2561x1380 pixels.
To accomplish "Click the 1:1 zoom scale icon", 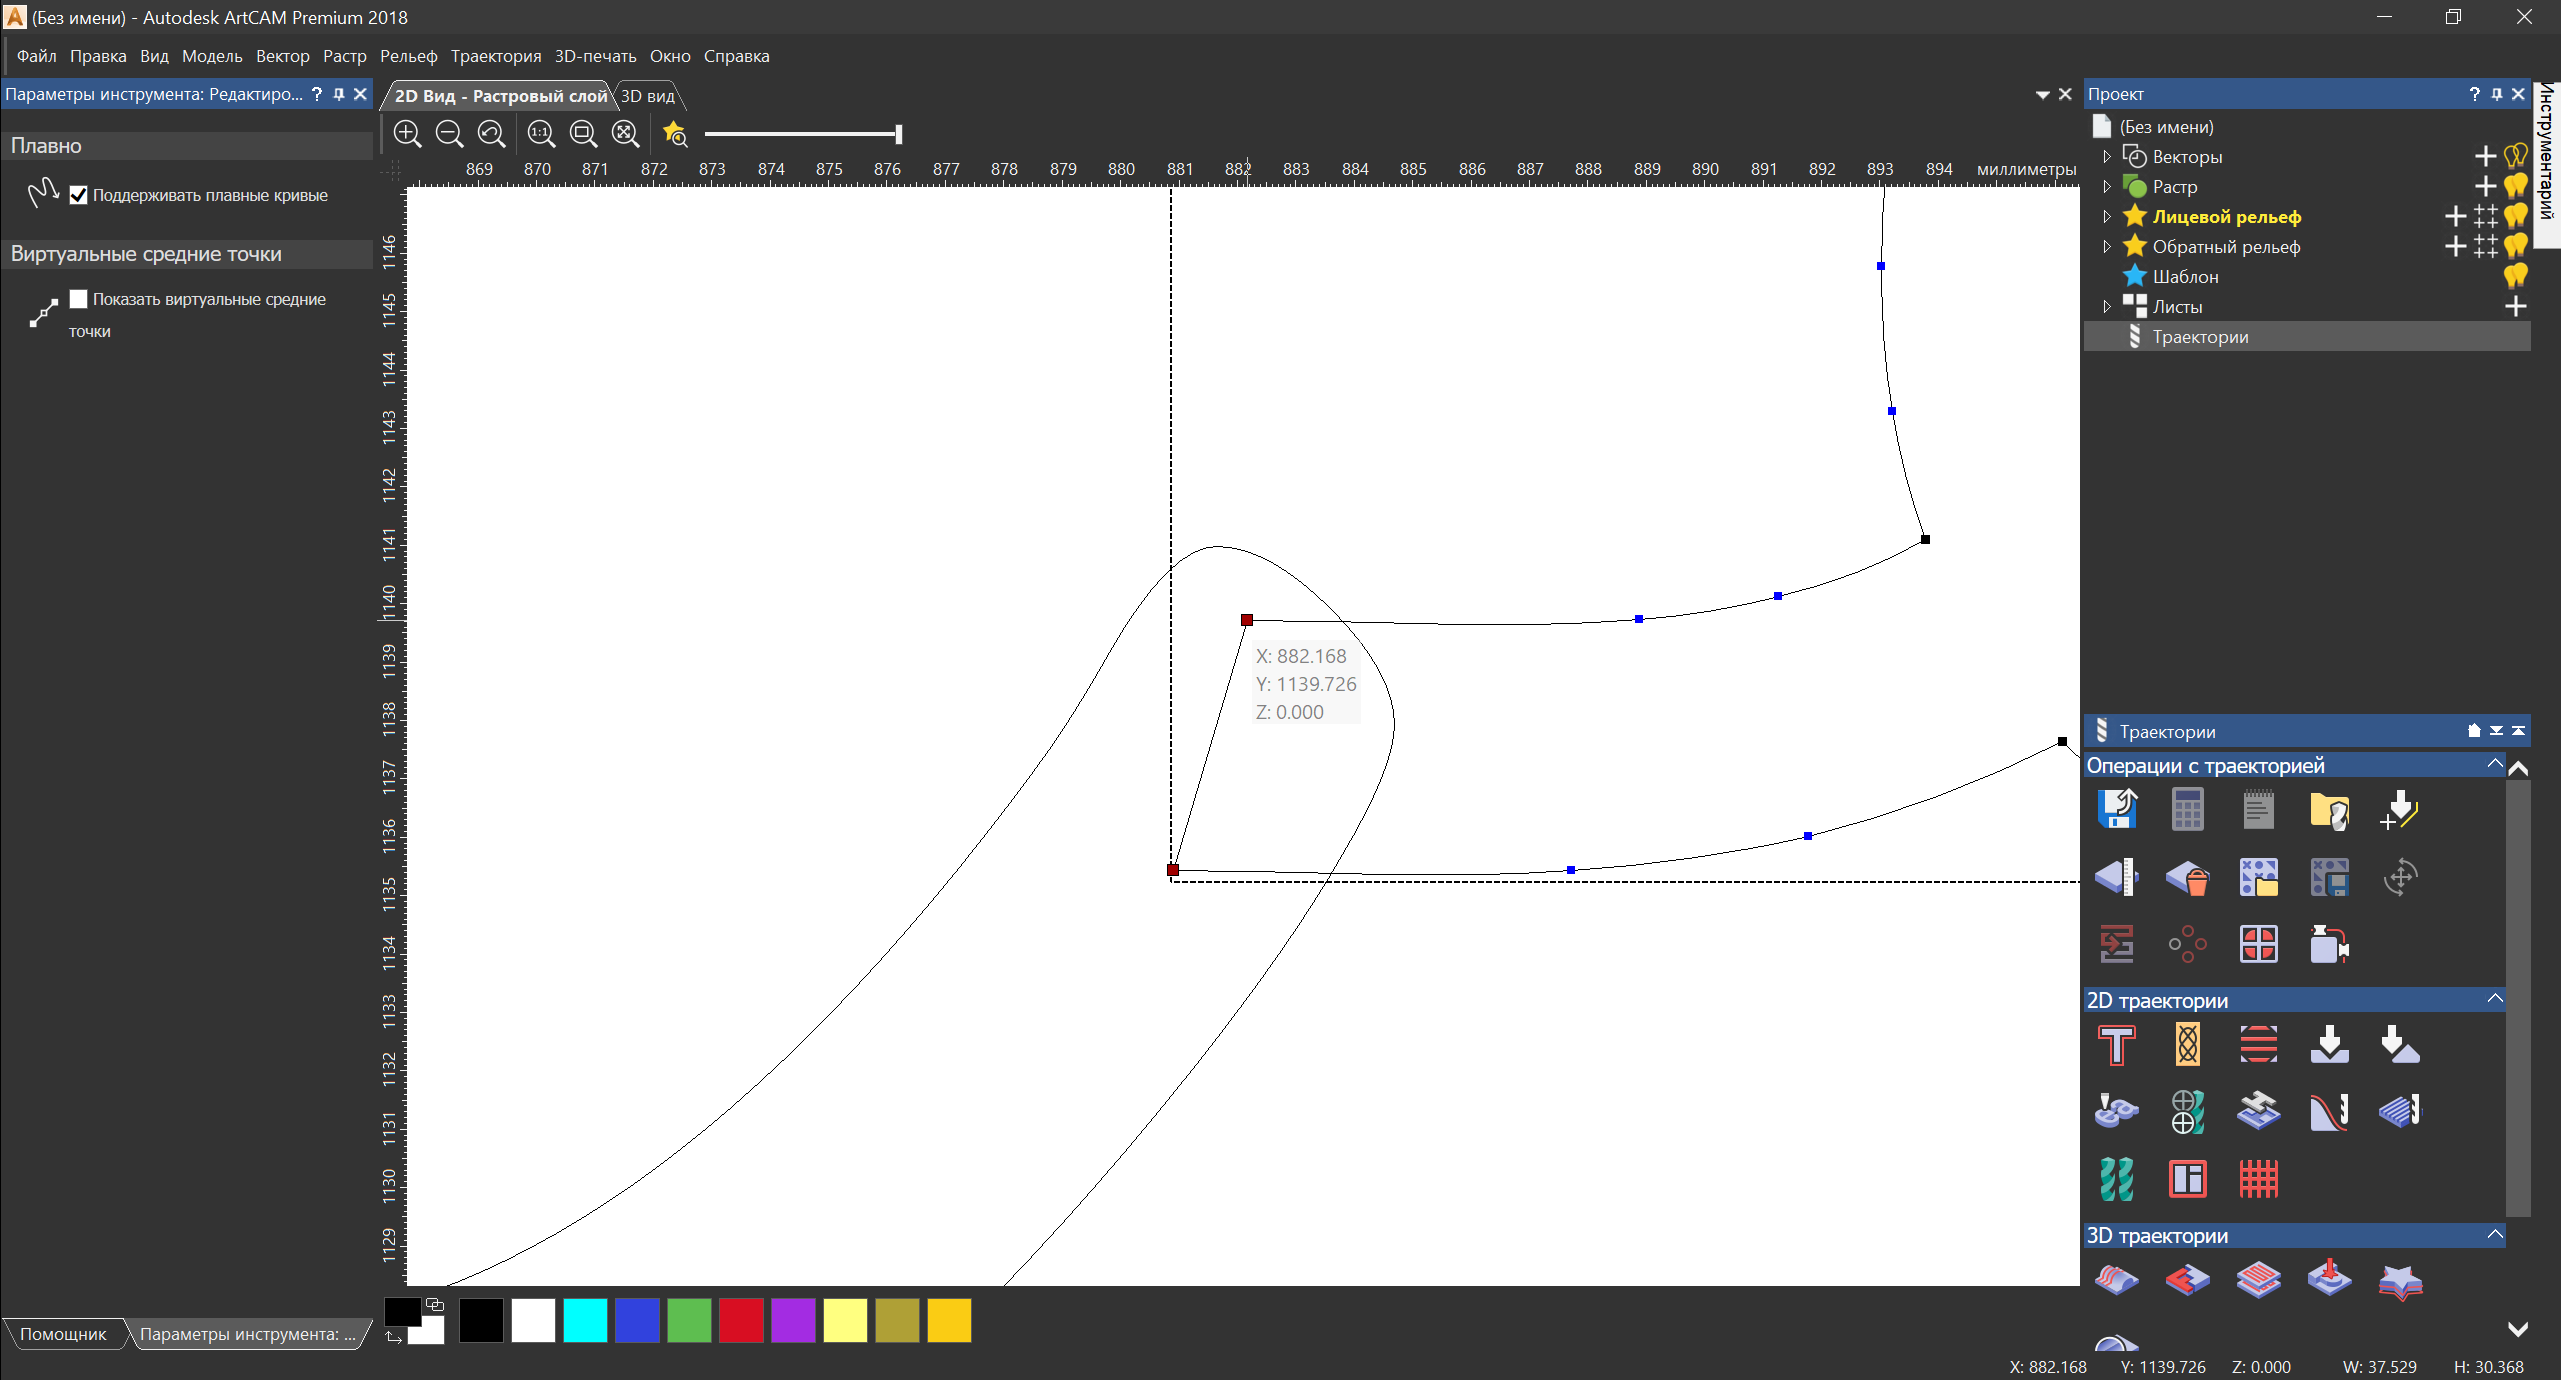I will (x=541, y=133).
